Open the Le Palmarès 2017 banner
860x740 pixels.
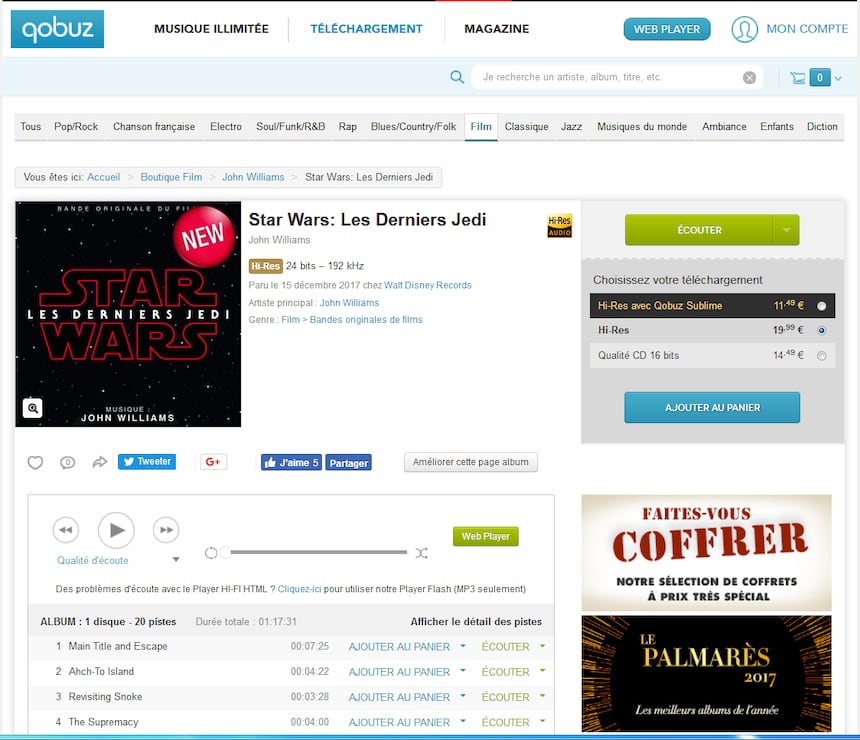pyautogui.click(x=706, y=674)
